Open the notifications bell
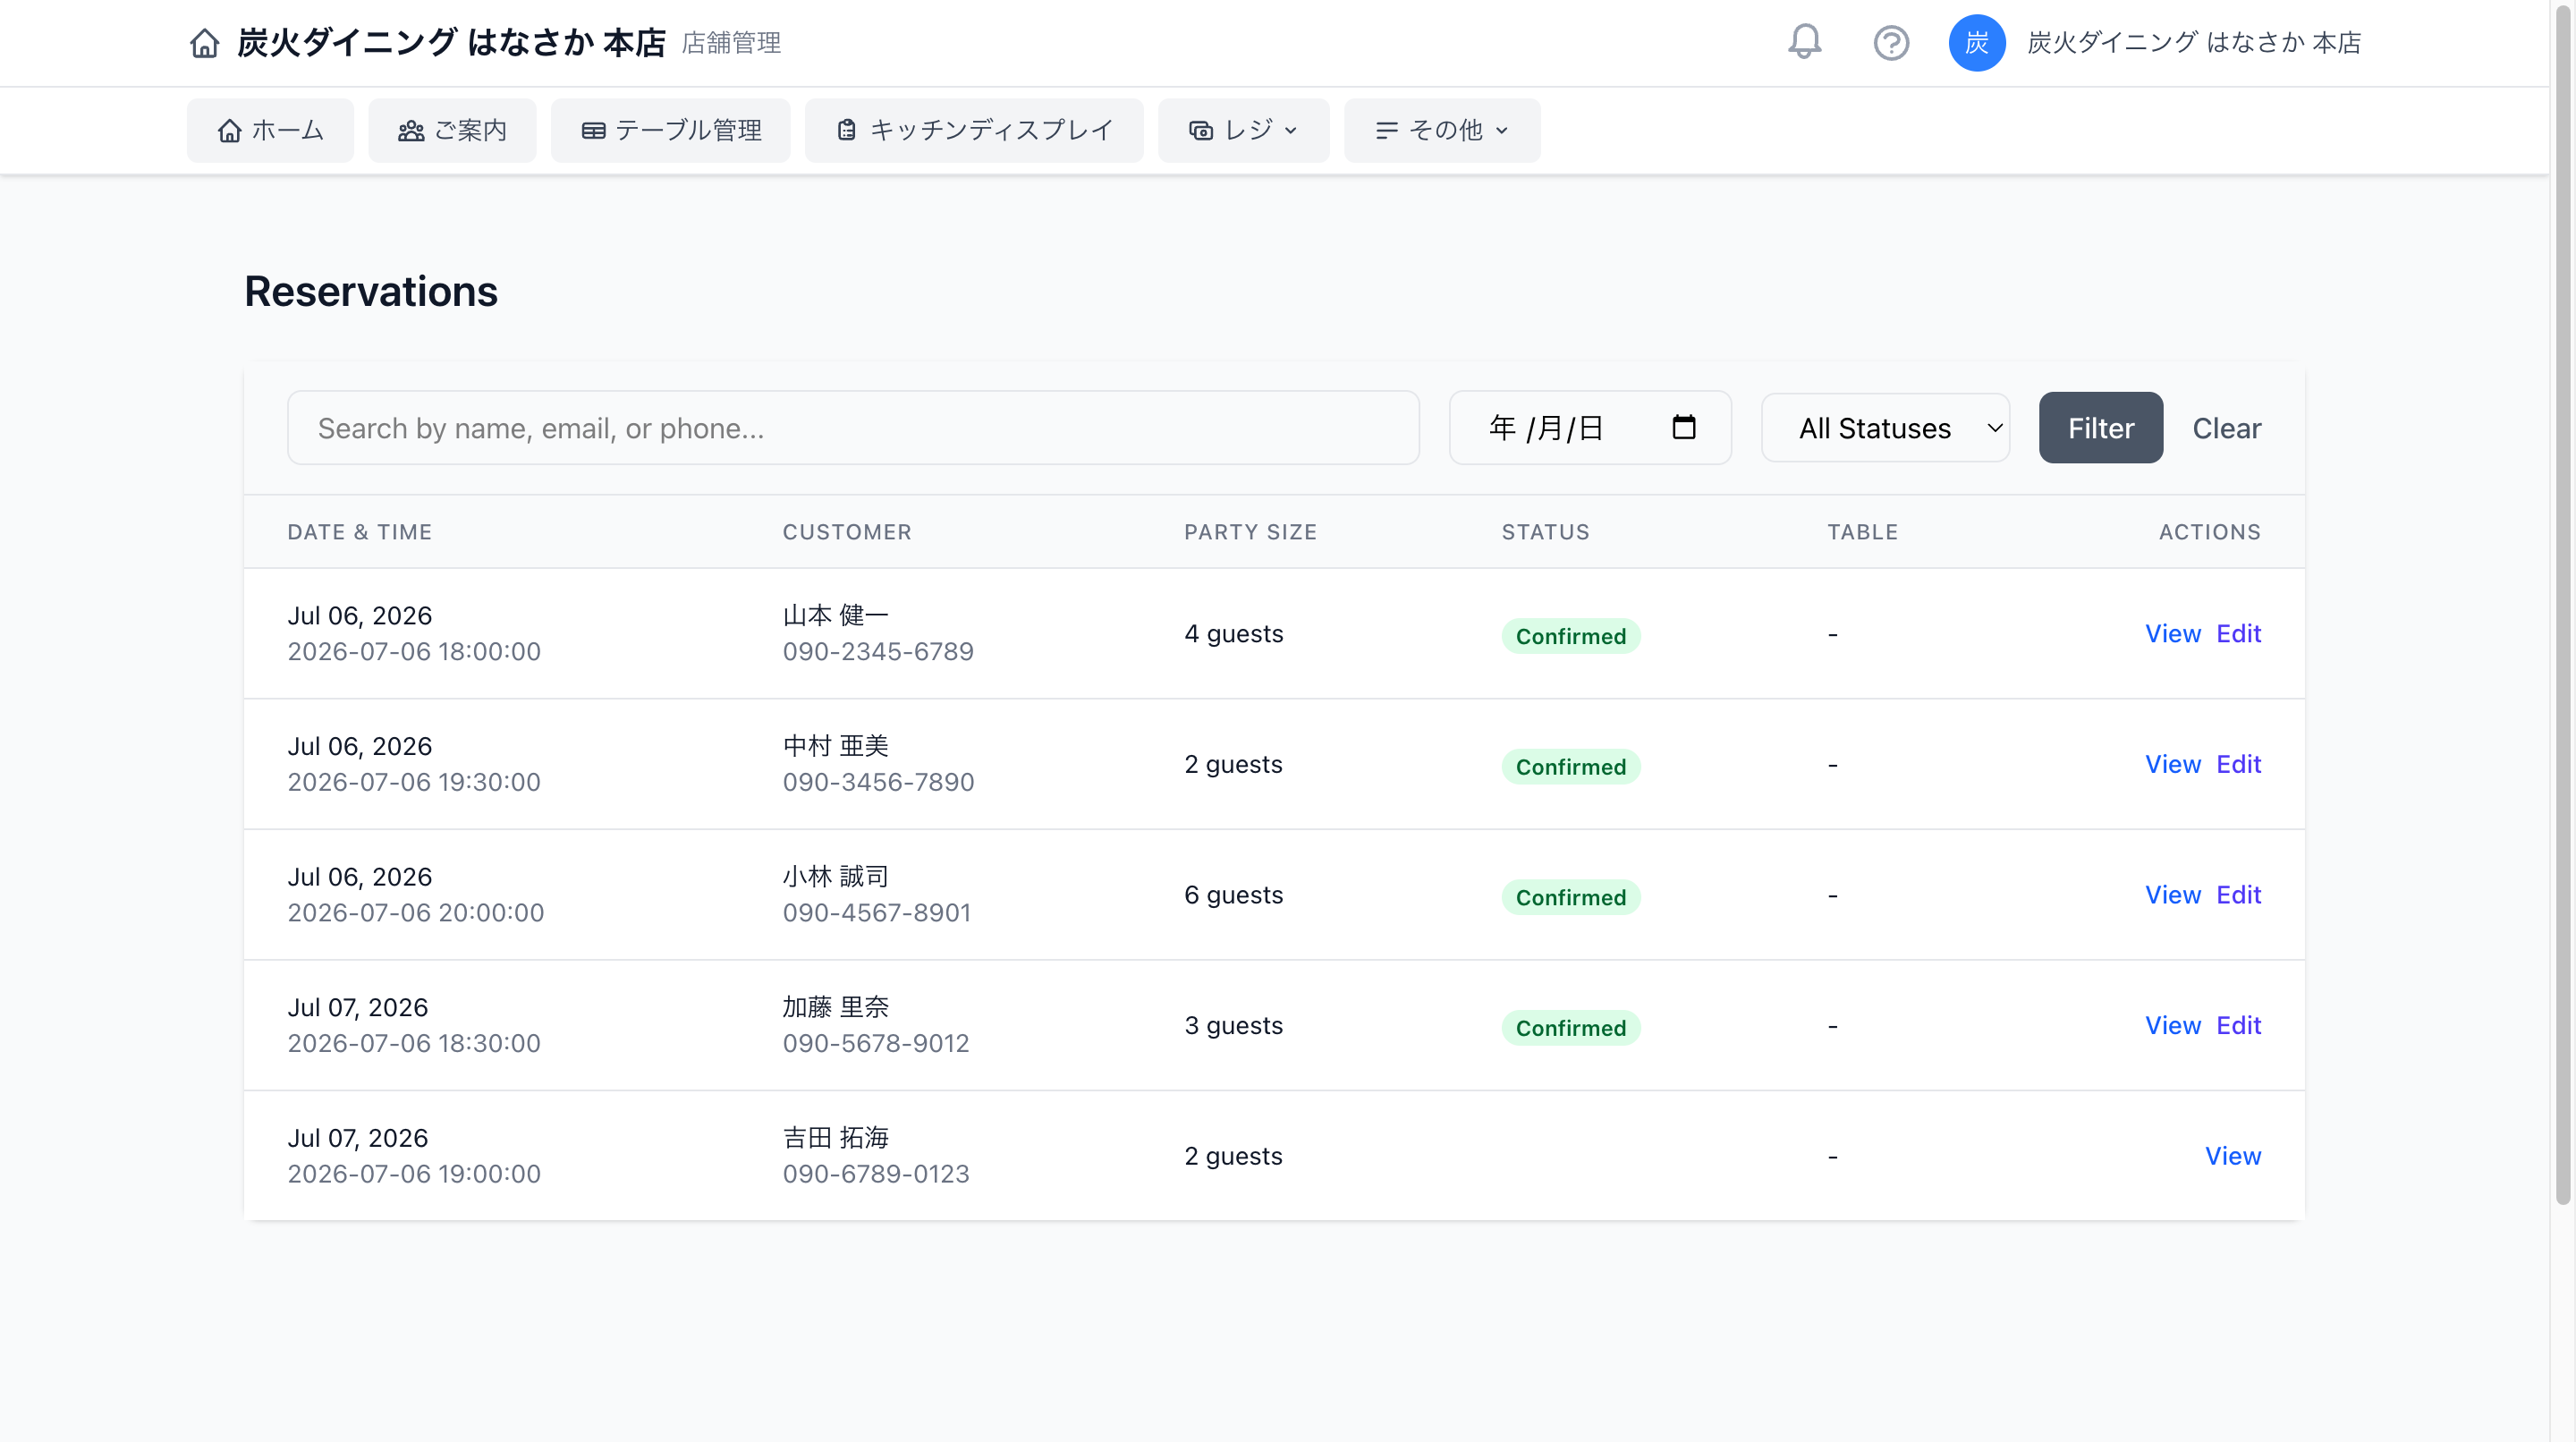This screenshot has height=1442, width=2576. [x=1805, y=42]
